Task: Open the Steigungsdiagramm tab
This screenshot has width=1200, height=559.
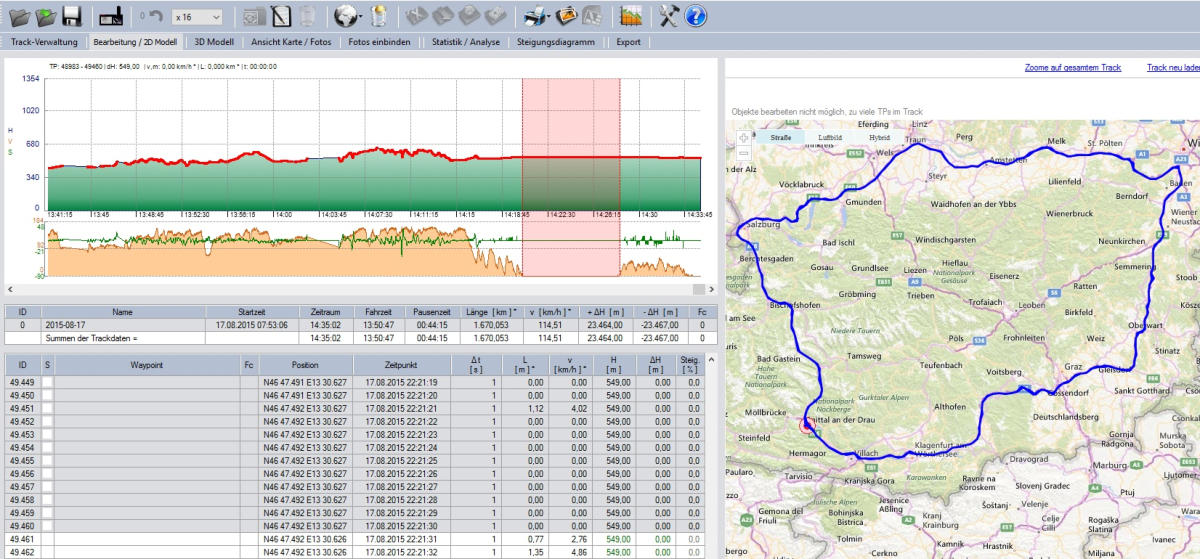Action: coord(556,42)
